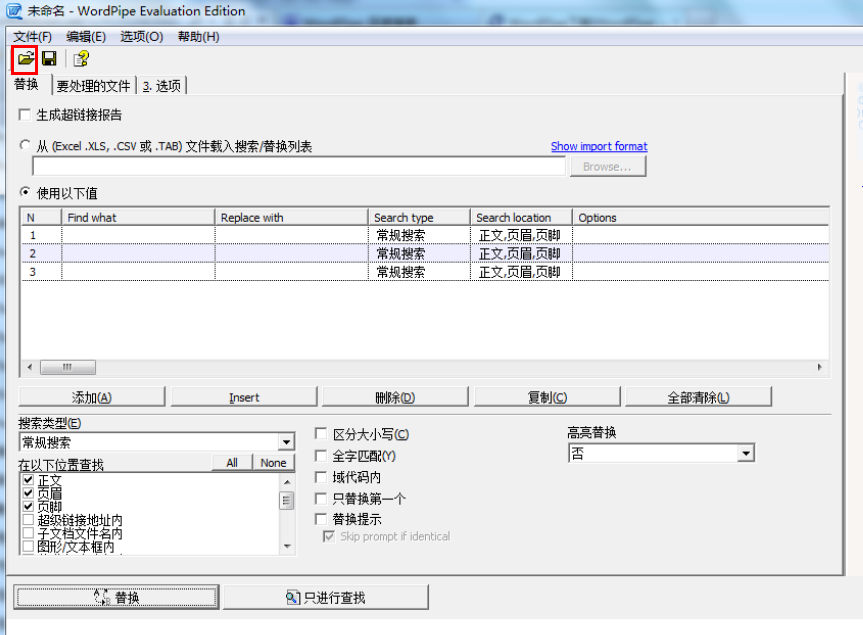Check the 图形/文本框内 checkbox
Image resolution: width=863 pixels, height=635 pixels.
point(29,546)
